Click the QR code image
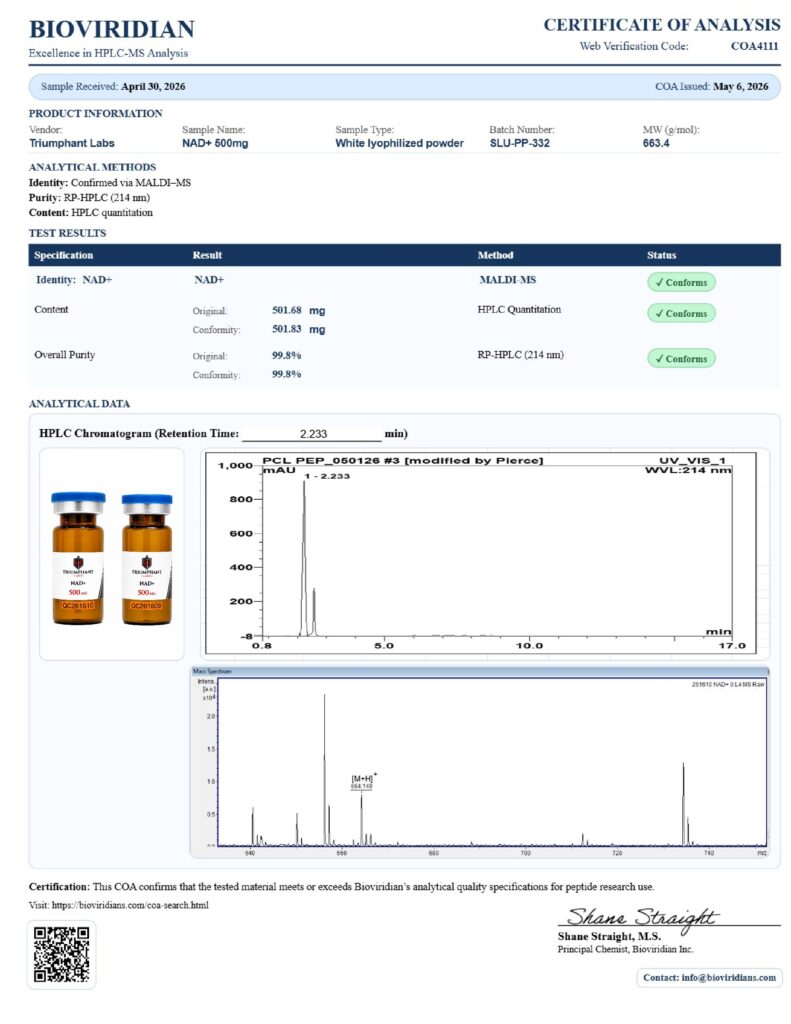791x1024 pixels. [61, 954]
